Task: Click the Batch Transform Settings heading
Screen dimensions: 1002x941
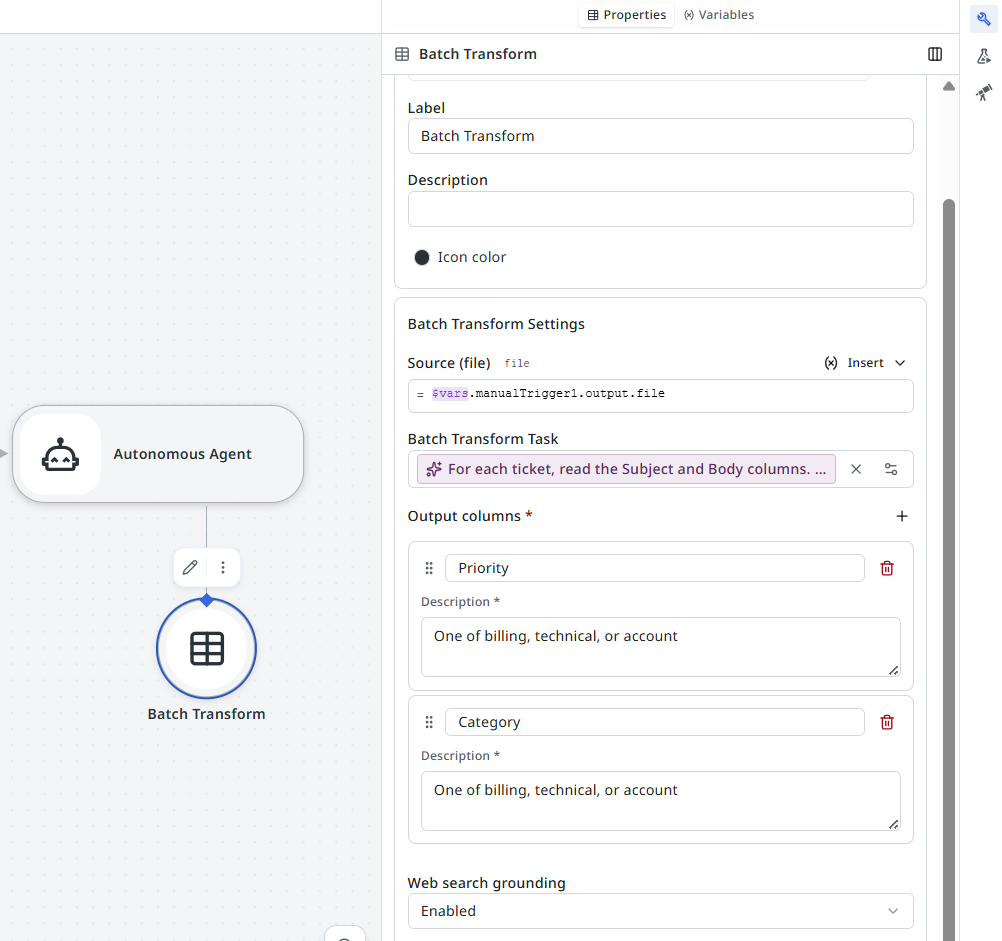Action: pyautogui.click(x=496, y=325)
